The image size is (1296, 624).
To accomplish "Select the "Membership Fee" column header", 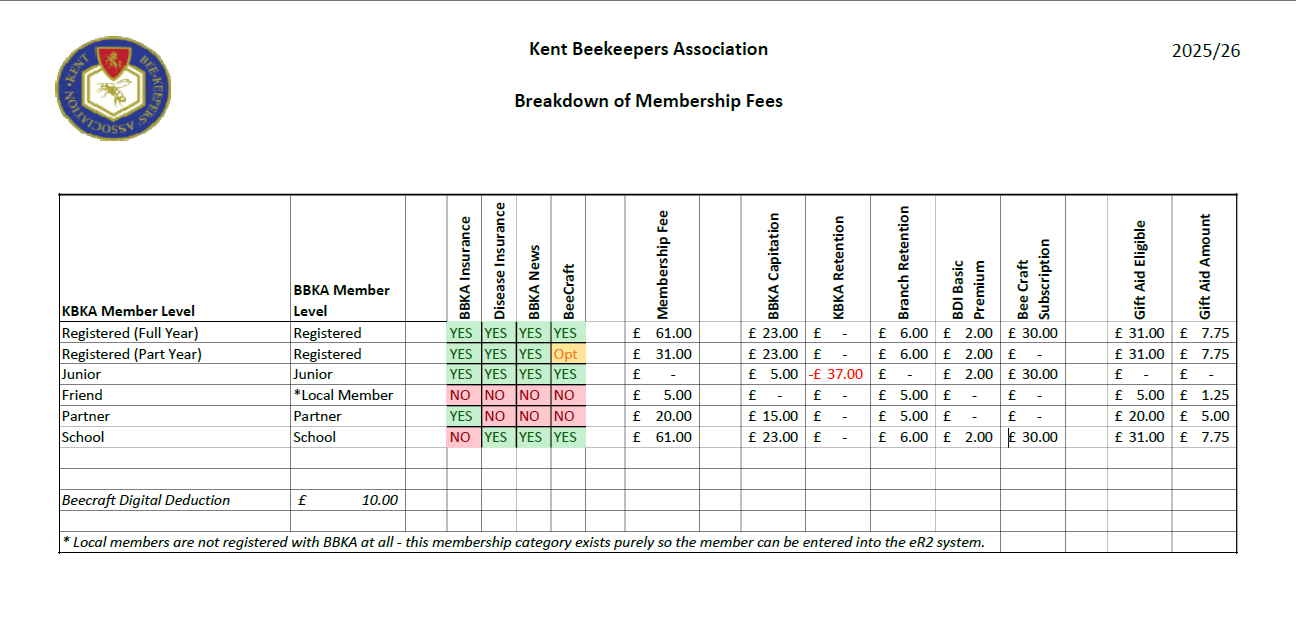I will [662, 262].
